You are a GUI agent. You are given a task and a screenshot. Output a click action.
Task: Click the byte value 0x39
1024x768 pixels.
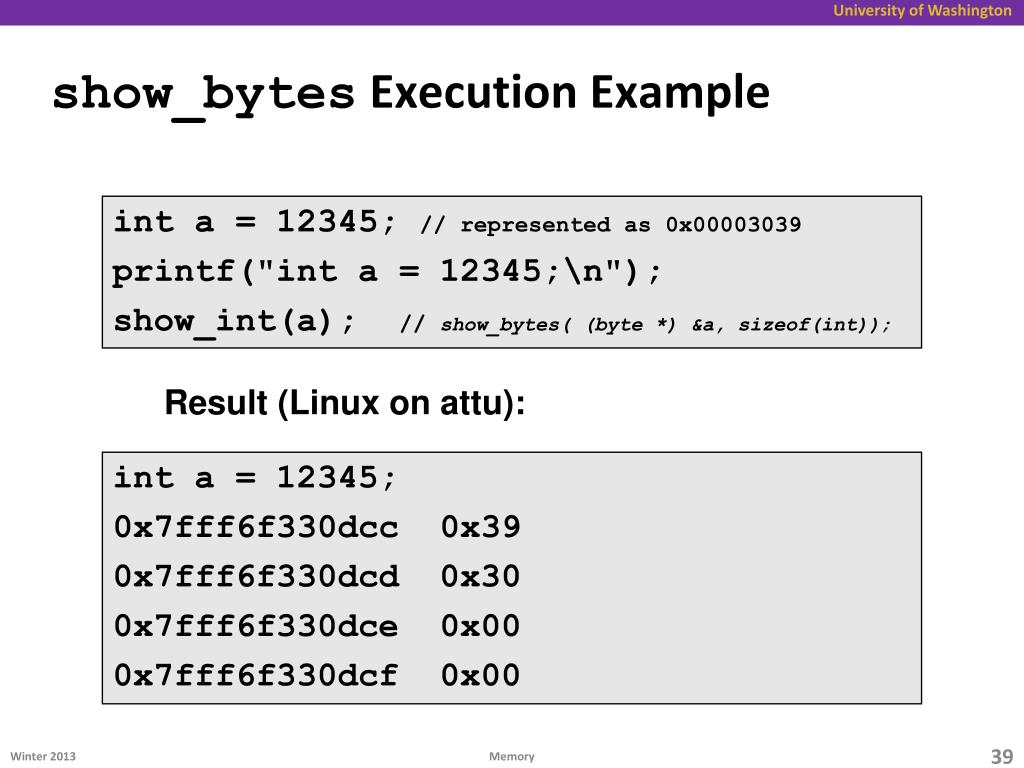pos(481,527)
